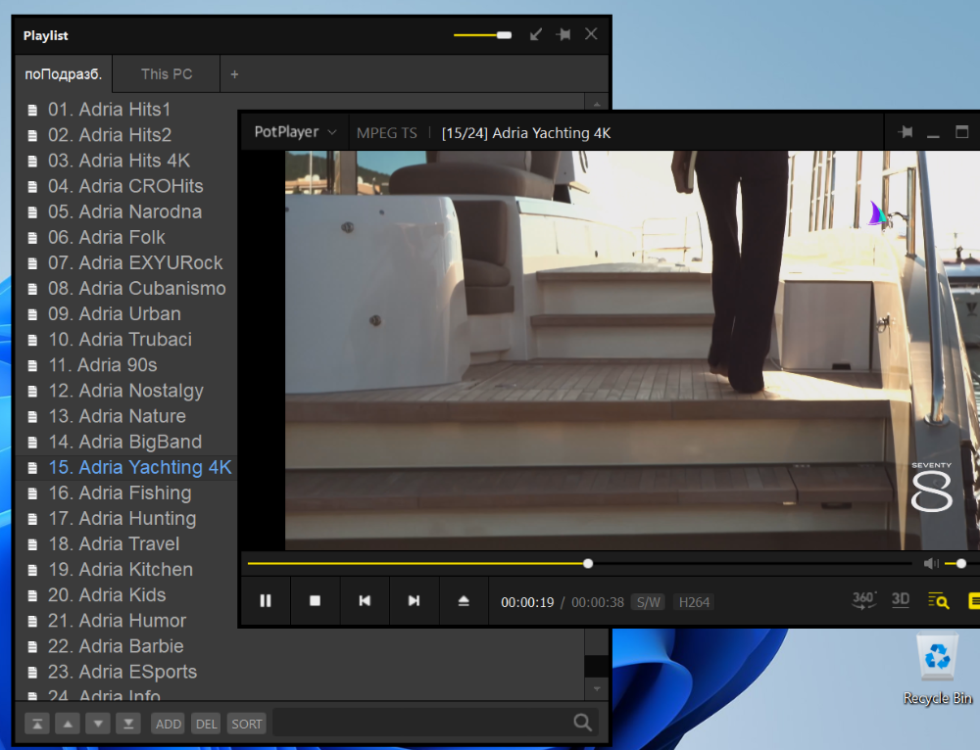Skip to next playlist item

coord(414,601)
